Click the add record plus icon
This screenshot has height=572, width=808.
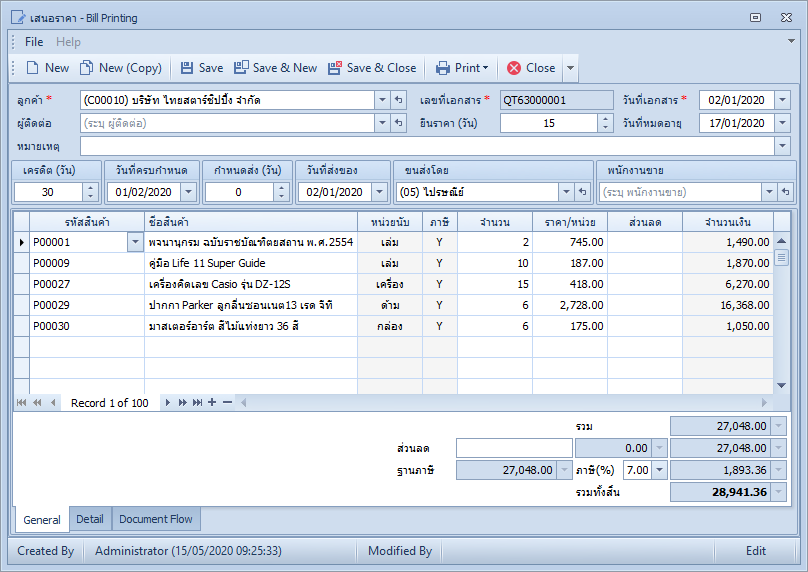pyautogui.click(x=212, y=402)
